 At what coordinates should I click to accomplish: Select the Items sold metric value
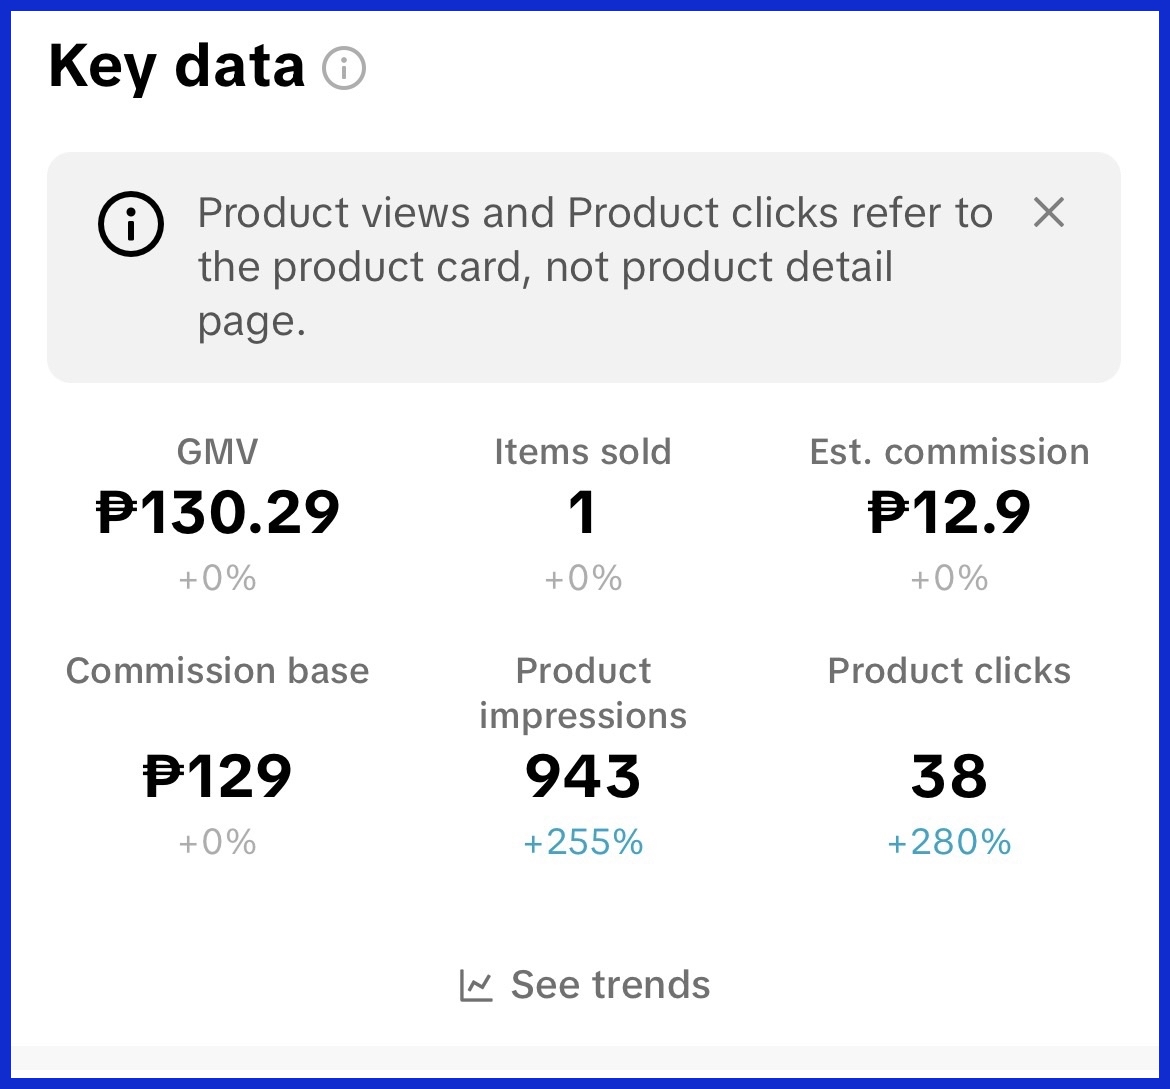[583, 512]
